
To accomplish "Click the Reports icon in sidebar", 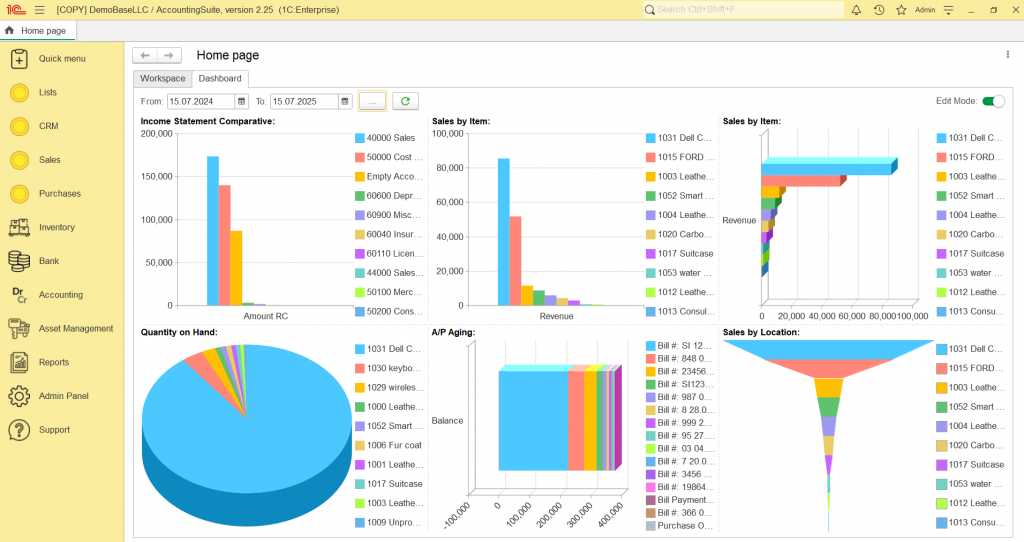I will point(19,362).
